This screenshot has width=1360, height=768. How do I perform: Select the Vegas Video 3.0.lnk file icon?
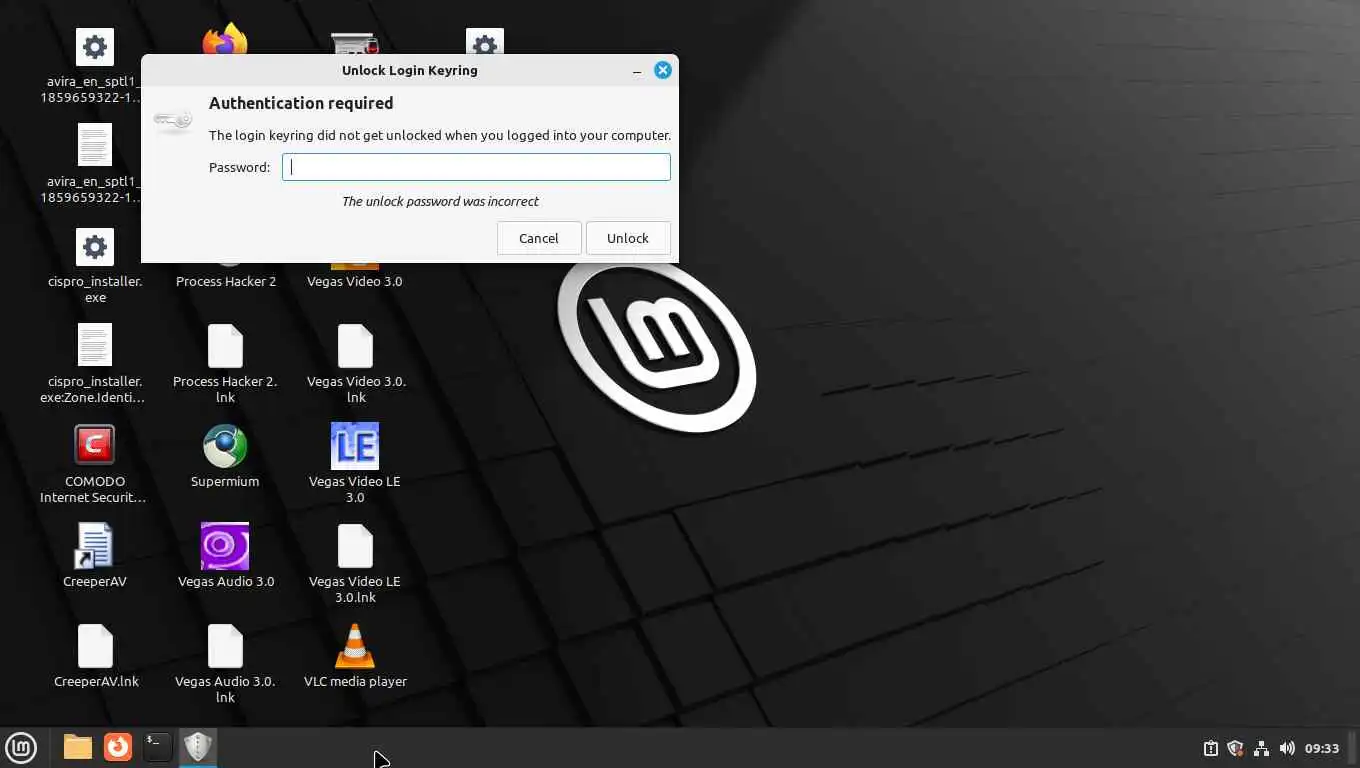[355, 346]
